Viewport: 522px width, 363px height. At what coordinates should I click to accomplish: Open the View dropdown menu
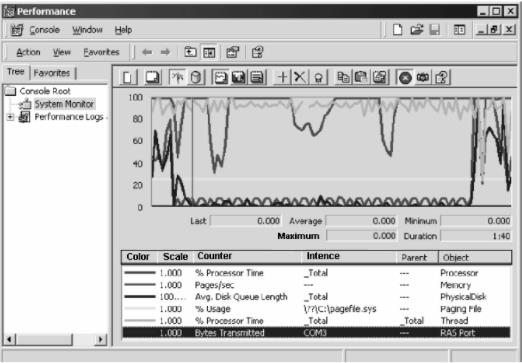pyautogui.click(x=62, y=52)
